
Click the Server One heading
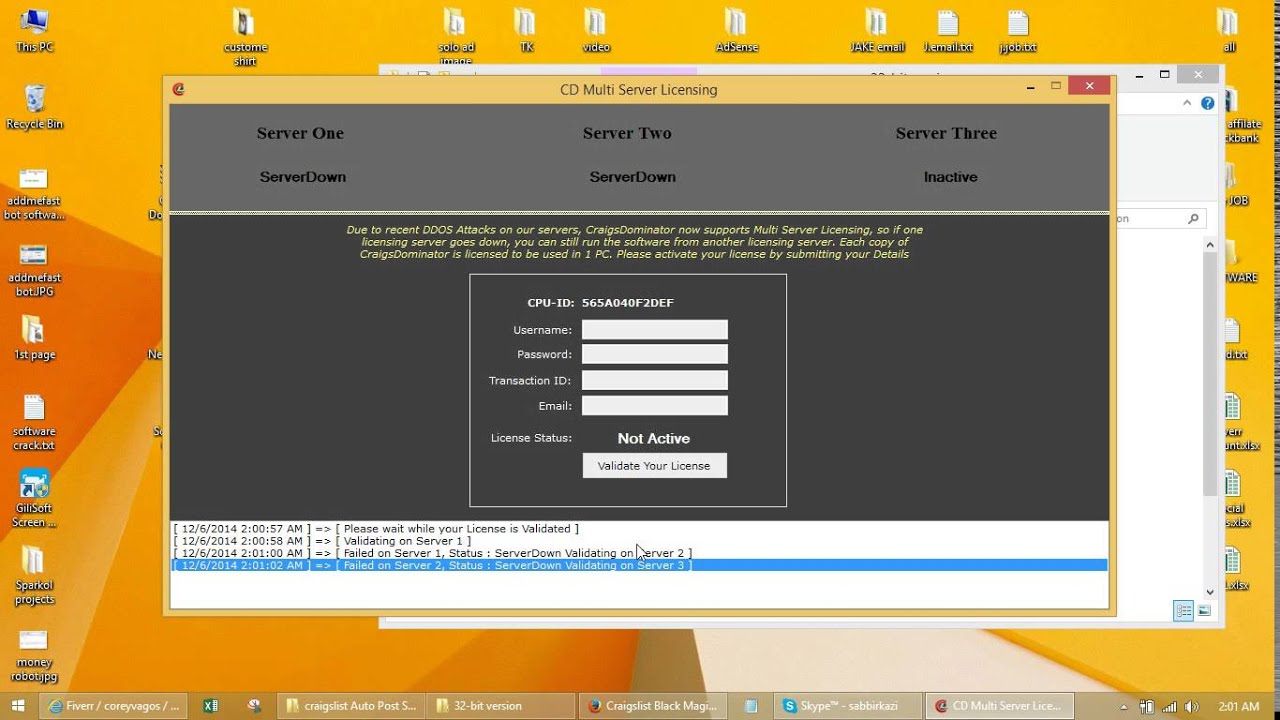click(300, 133)
